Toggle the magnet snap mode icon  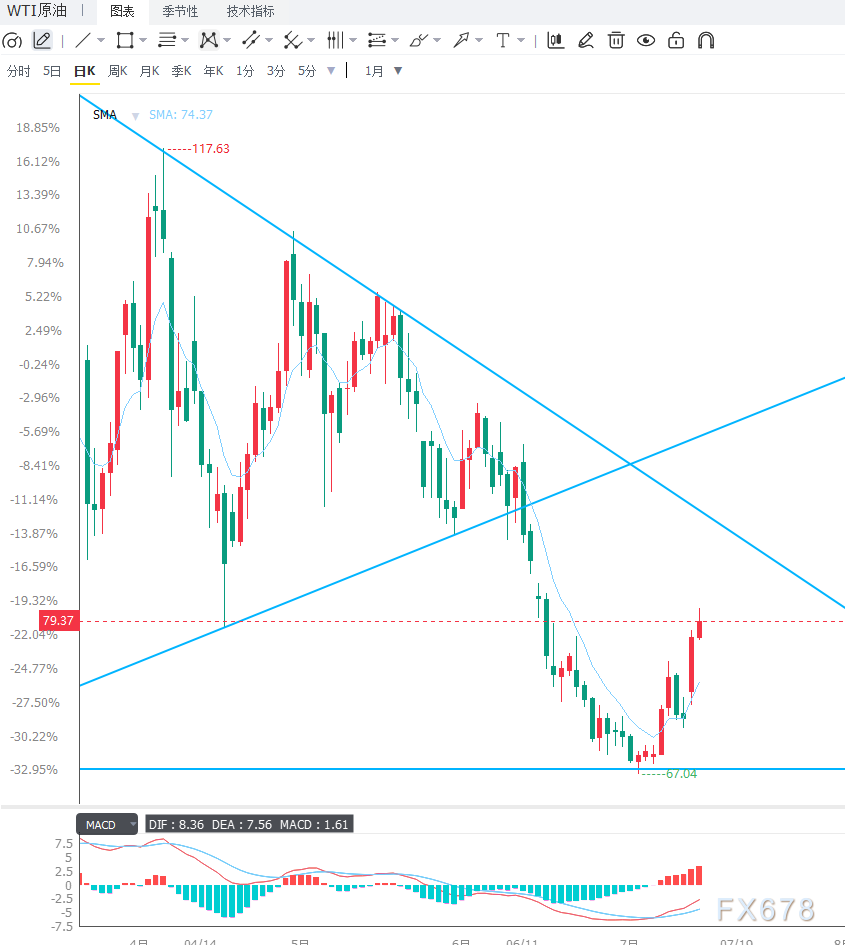tap(706, 40)
